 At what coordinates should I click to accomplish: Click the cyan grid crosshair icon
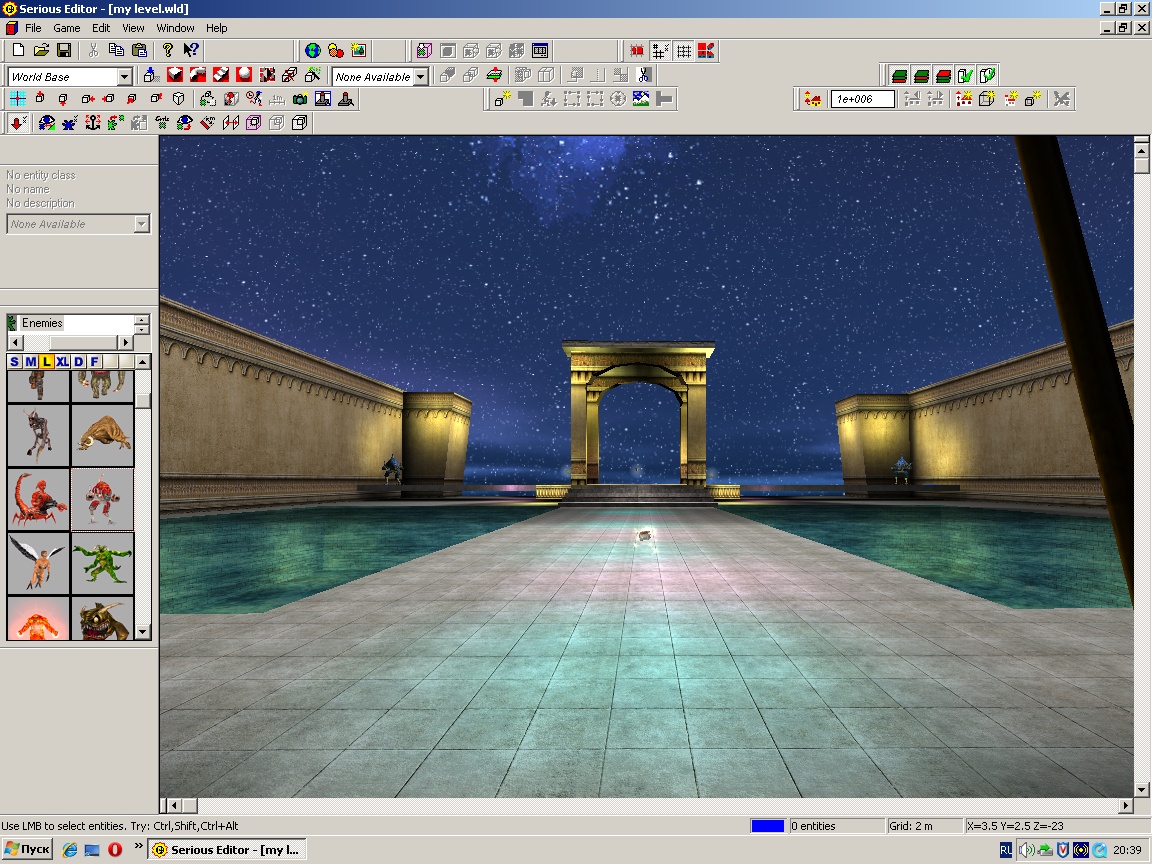click(18, 98)
